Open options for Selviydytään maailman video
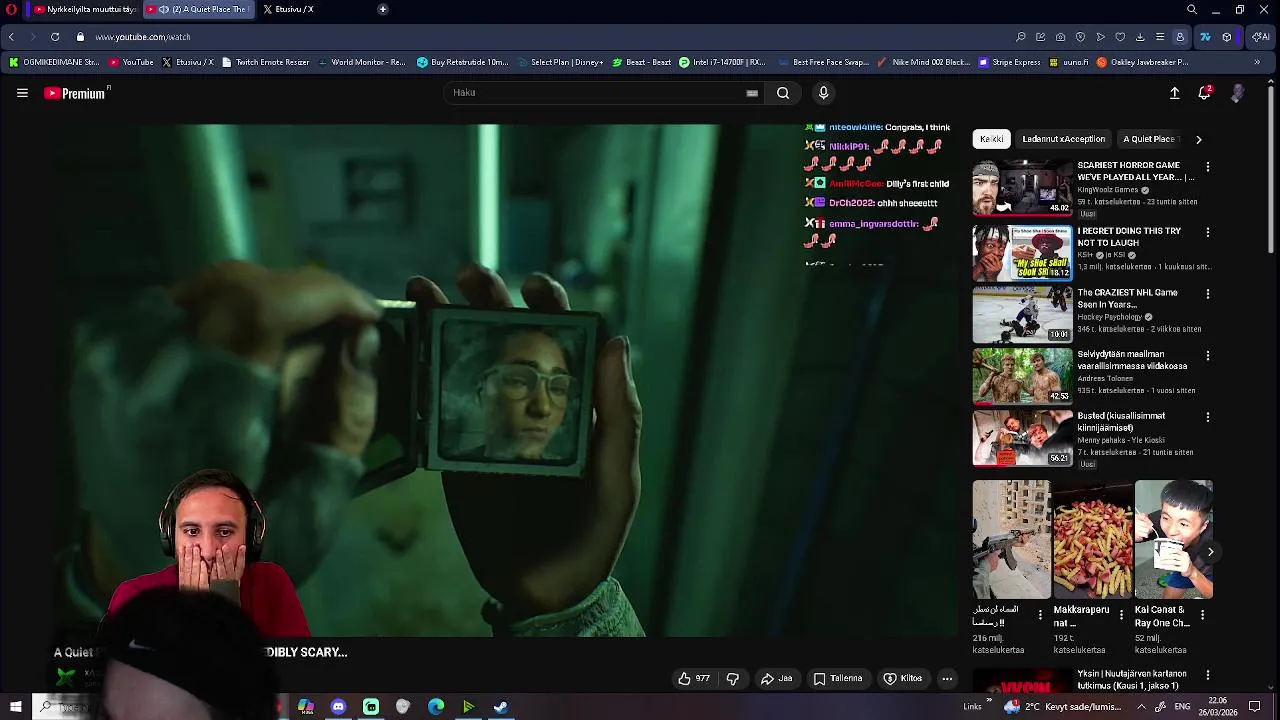The width and height of the screenshot is (1280, 720). tap(1208, 355)
